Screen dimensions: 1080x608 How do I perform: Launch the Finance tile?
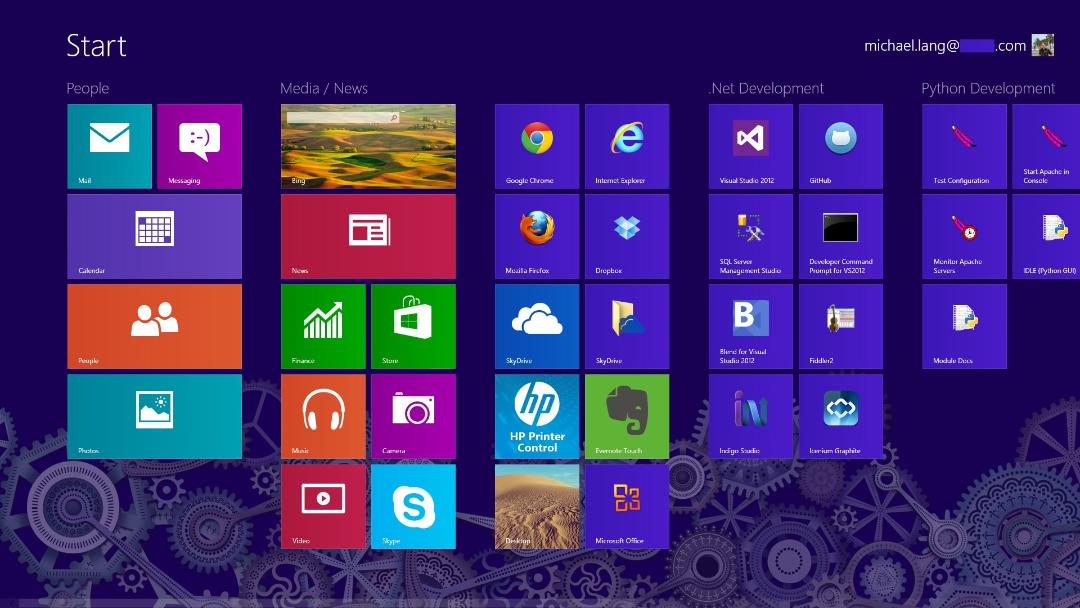pos(323,326)
